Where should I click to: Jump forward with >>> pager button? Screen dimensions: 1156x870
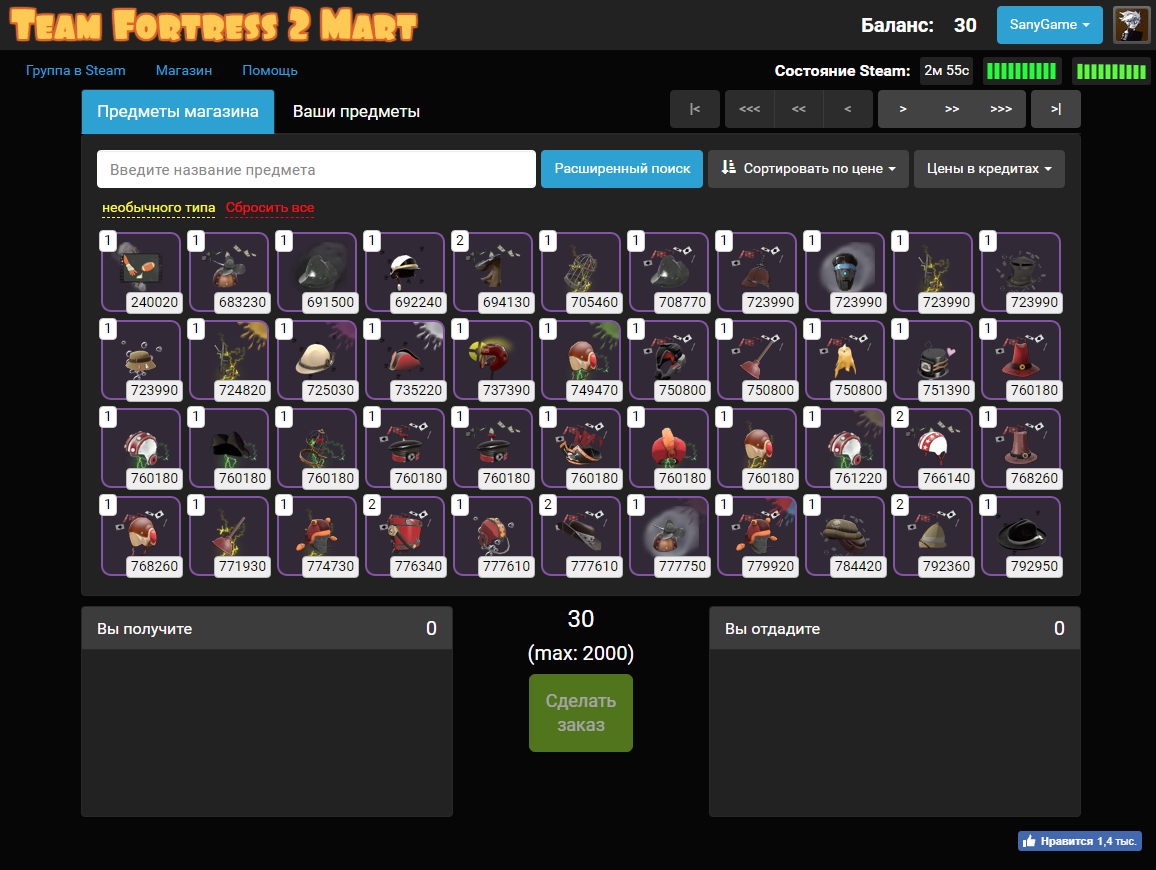coord(1001,109)
